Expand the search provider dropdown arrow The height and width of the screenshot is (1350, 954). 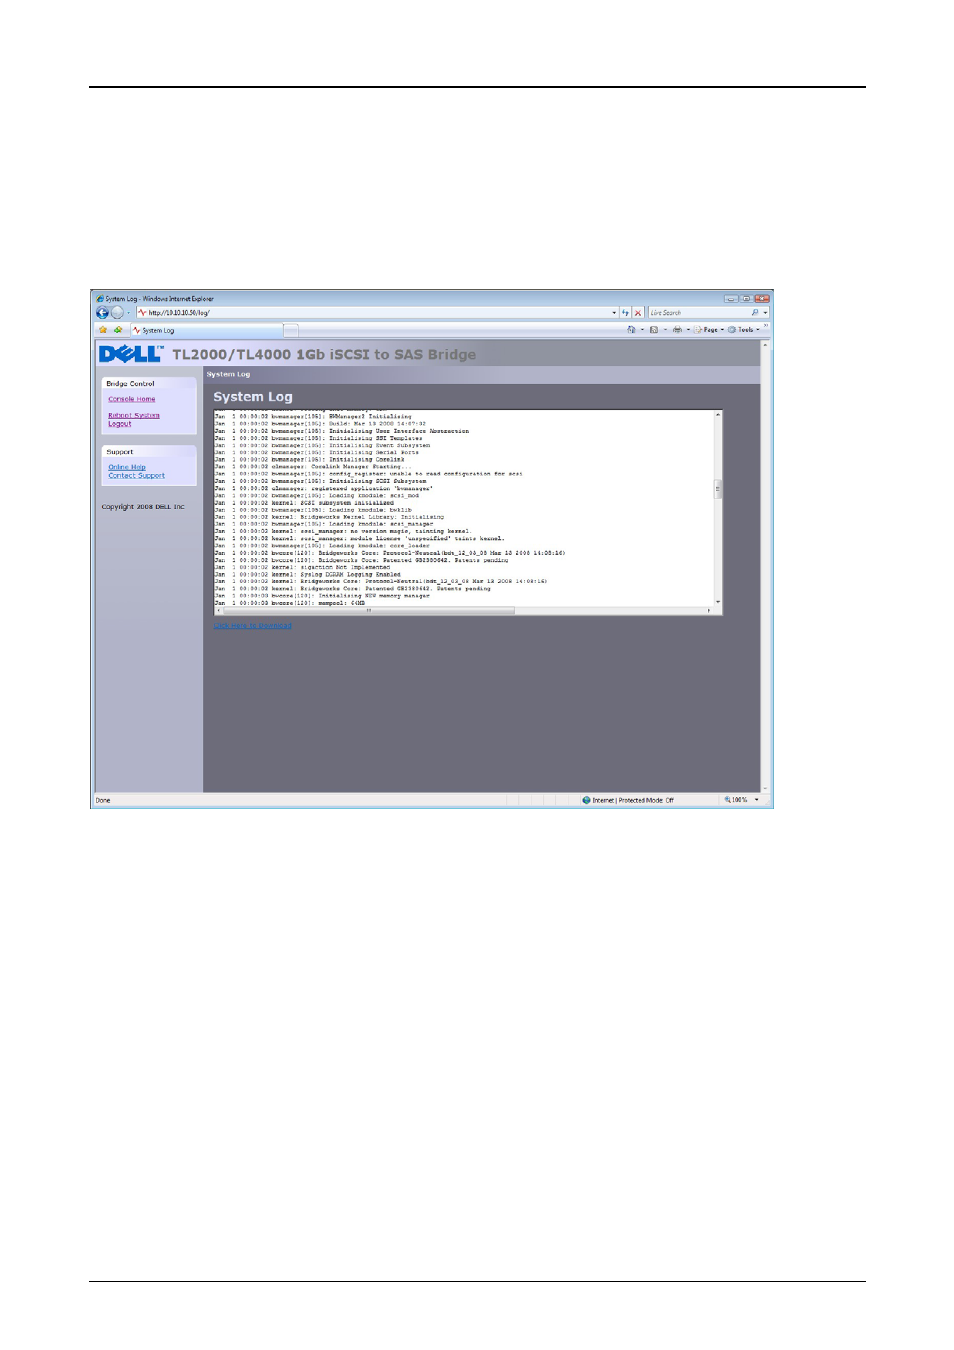pos(765,313)
